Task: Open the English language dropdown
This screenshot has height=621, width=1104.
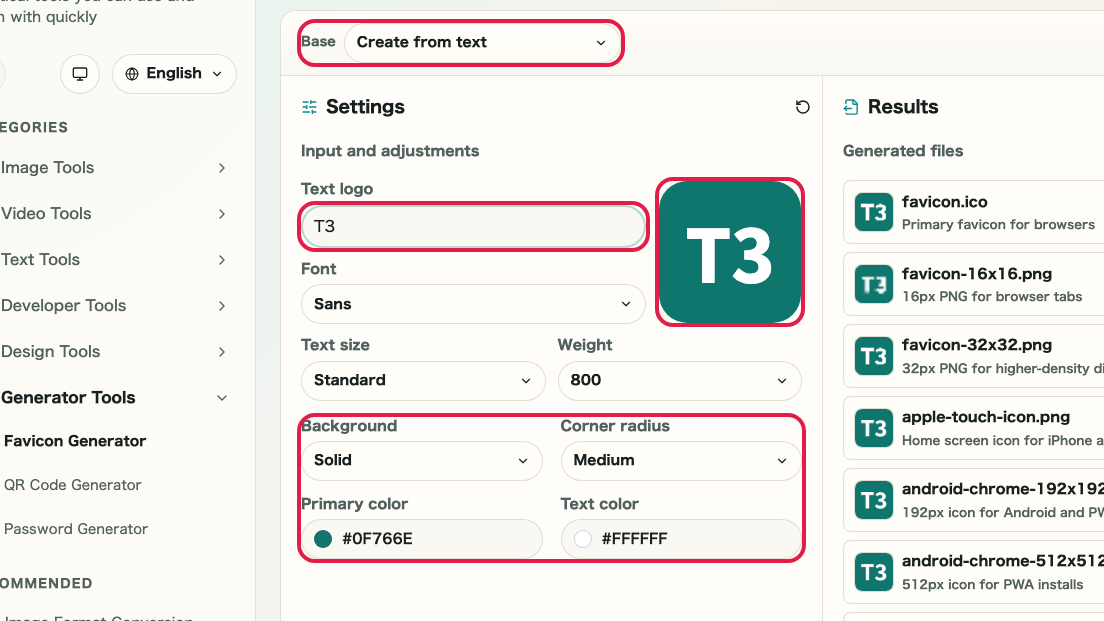Action: tap(175, 74)
